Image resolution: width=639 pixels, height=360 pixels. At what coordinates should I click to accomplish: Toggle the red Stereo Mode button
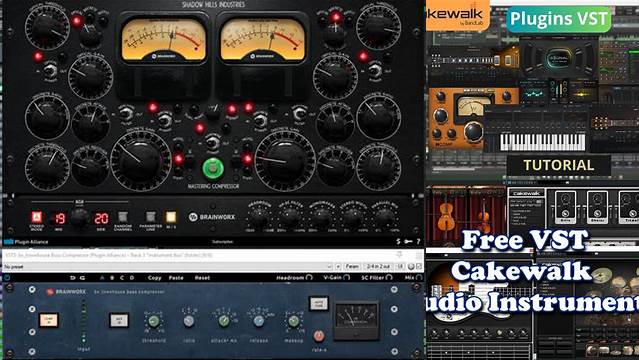(x=37, y=216)
